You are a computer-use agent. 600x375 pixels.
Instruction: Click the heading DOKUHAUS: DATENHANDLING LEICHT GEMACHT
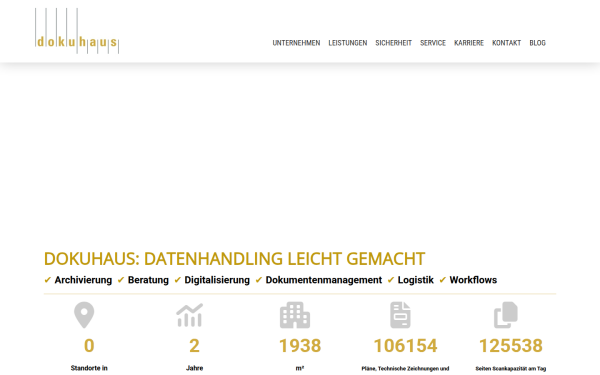tap(234, 259)
